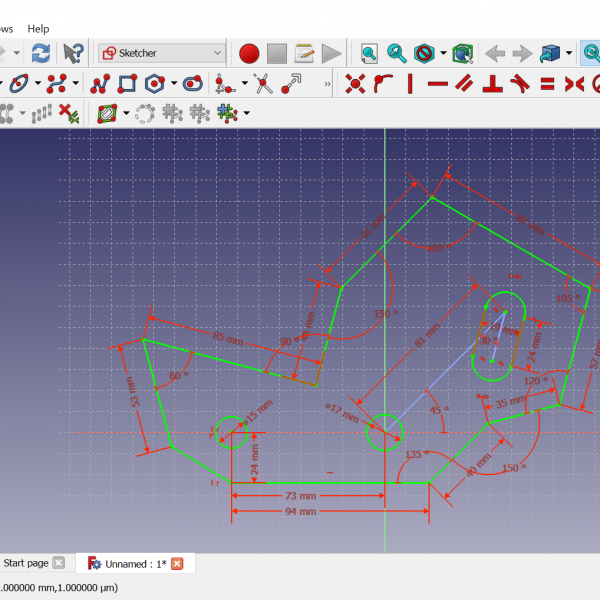Apply the coincident constraint
The width and height of the screenshot is (600, 600).
(x=355, y=83)
